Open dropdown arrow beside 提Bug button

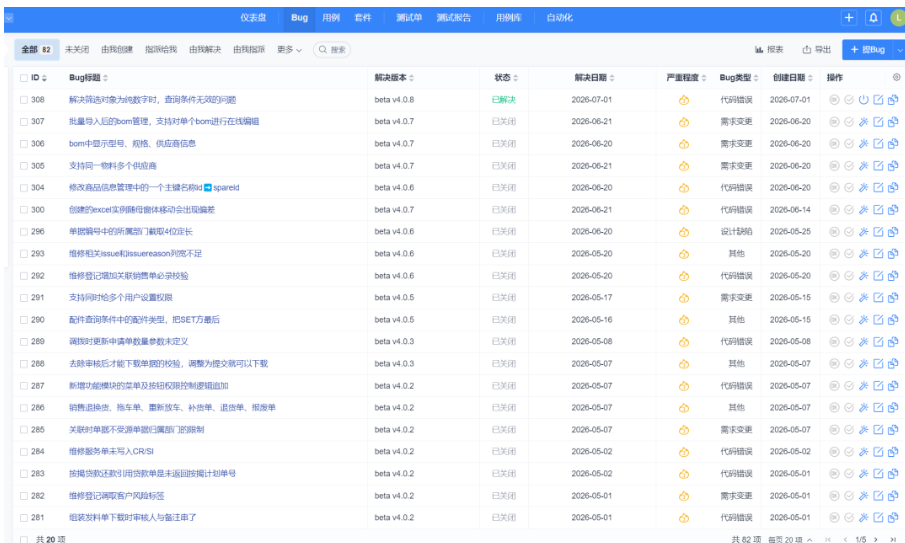(x=899, y=50)
